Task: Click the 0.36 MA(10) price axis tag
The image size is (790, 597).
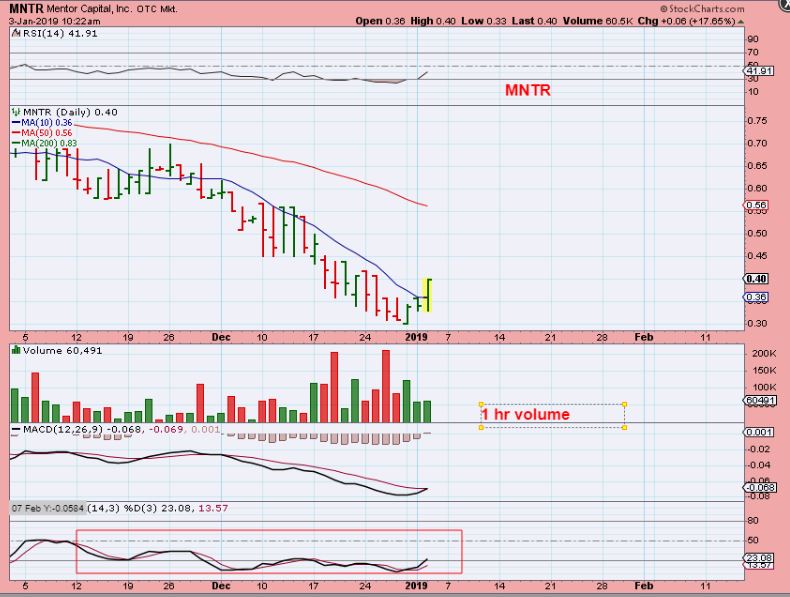Action: [756, 297]
